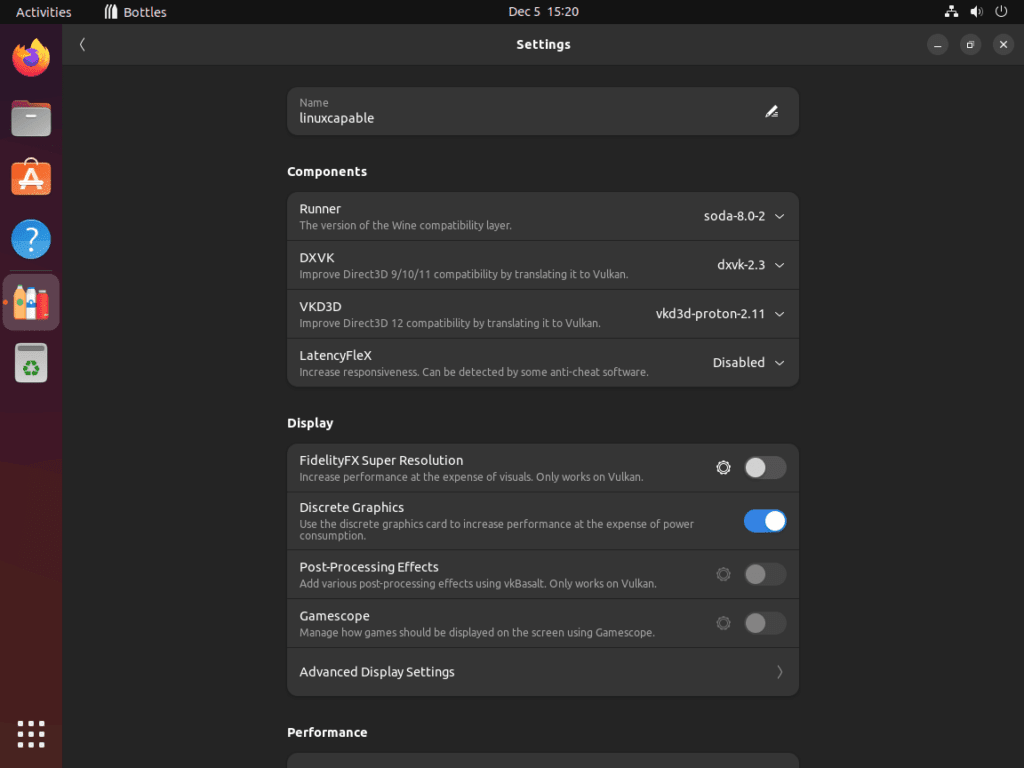Open the Runner version dropdown
1024x768 pixels.
click(740, 216)
